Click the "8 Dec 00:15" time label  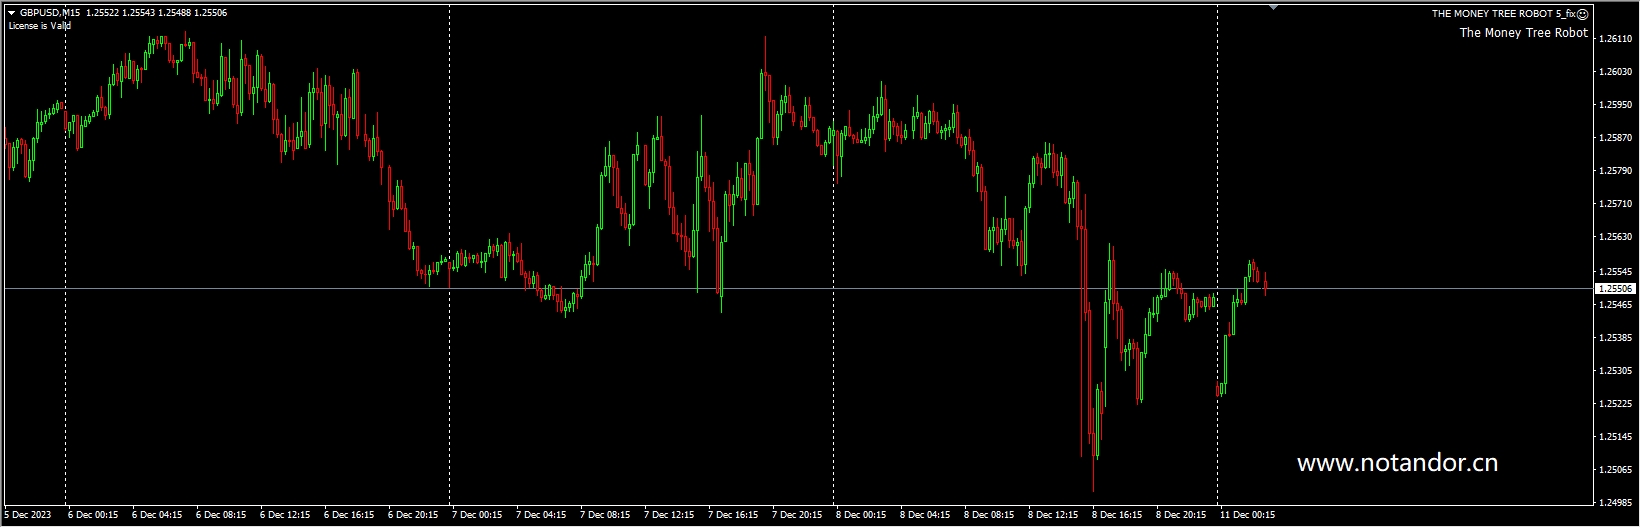861,516
